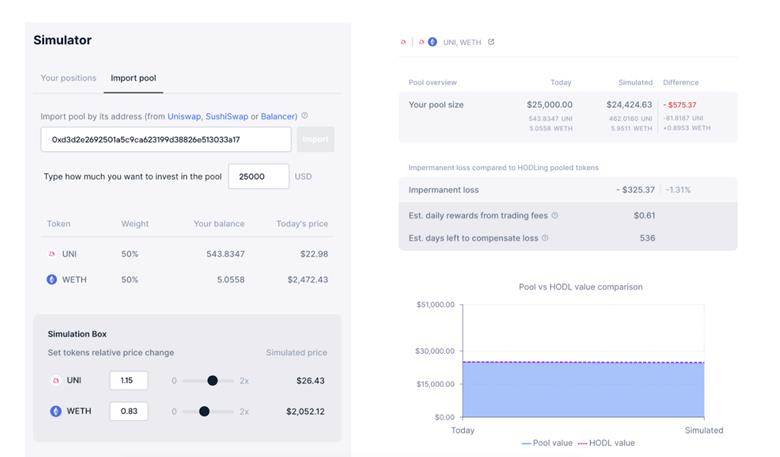Click UNI today's price $22.98
The height and width of the screenshot is (457, 780).
[x=314, y=254]
